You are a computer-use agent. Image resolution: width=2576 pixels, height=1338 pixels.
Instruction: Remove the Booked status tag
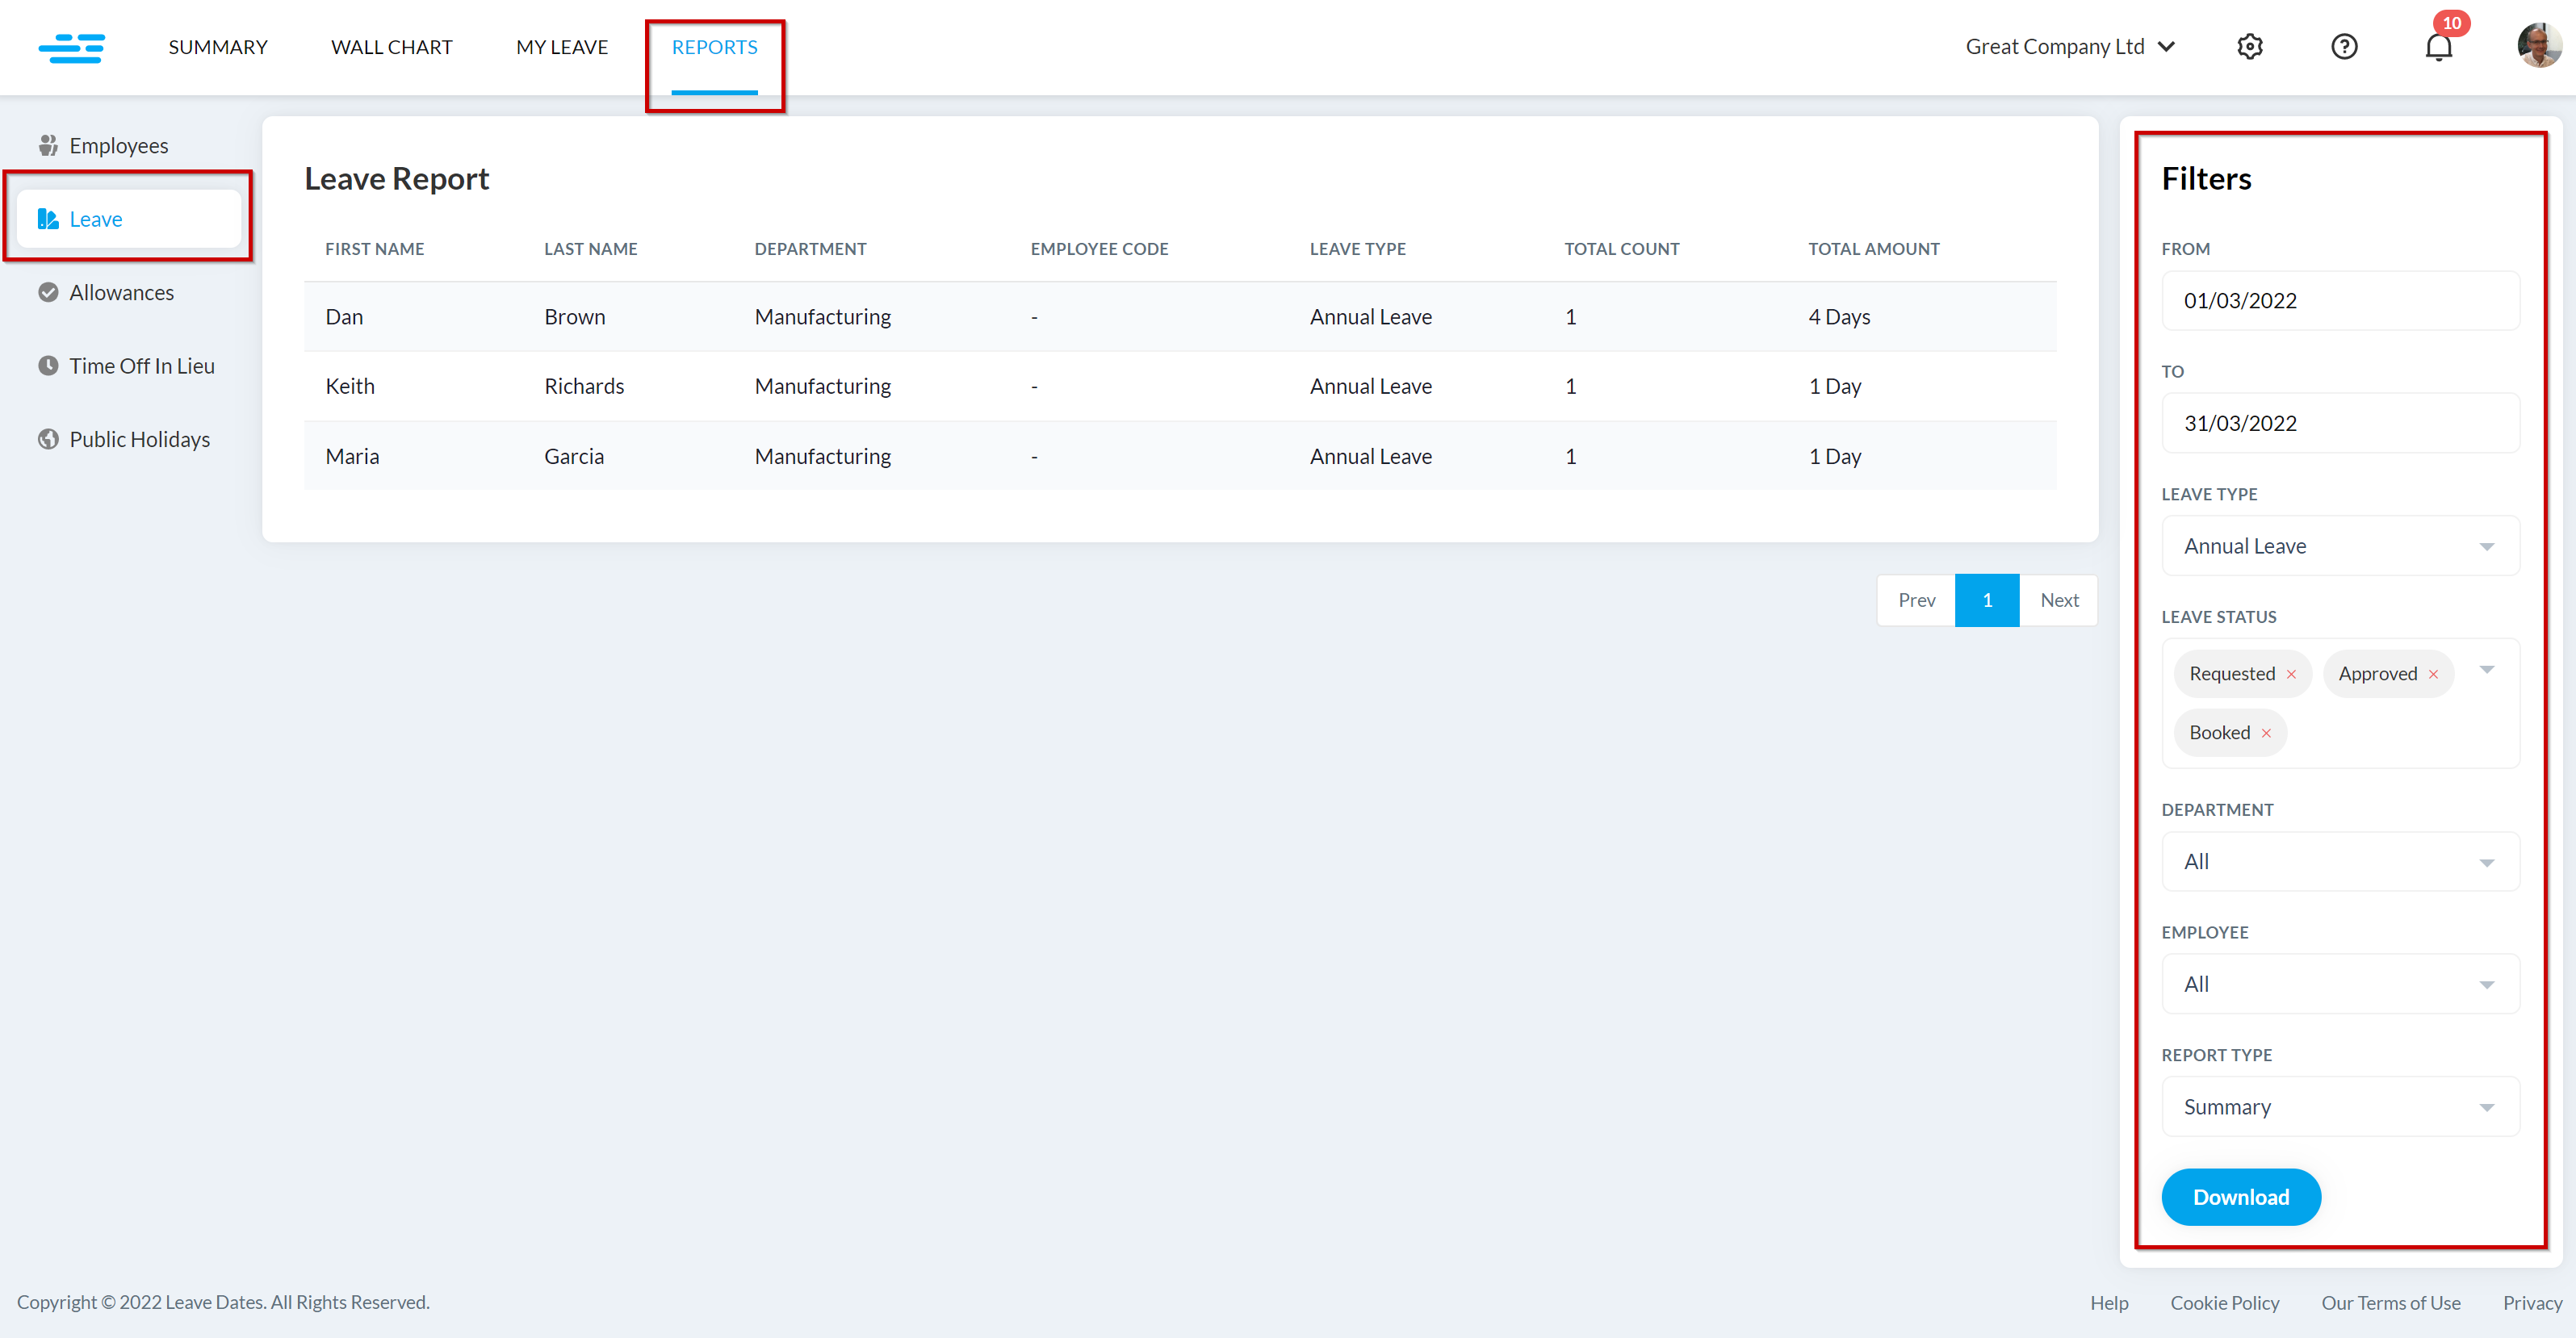pyautogui.click(x=2266, y=733)
